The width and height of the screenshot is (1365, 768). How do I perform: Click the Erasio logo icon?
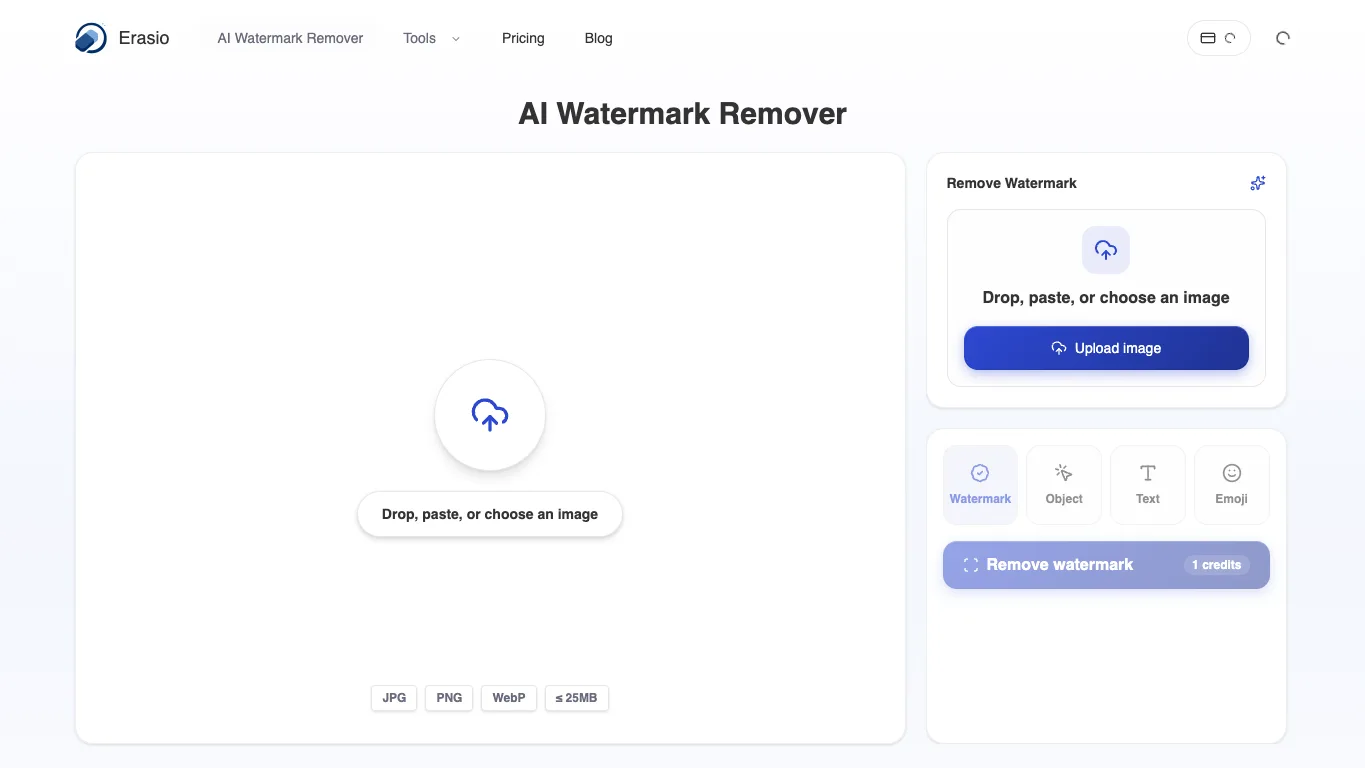pos(91,38)
